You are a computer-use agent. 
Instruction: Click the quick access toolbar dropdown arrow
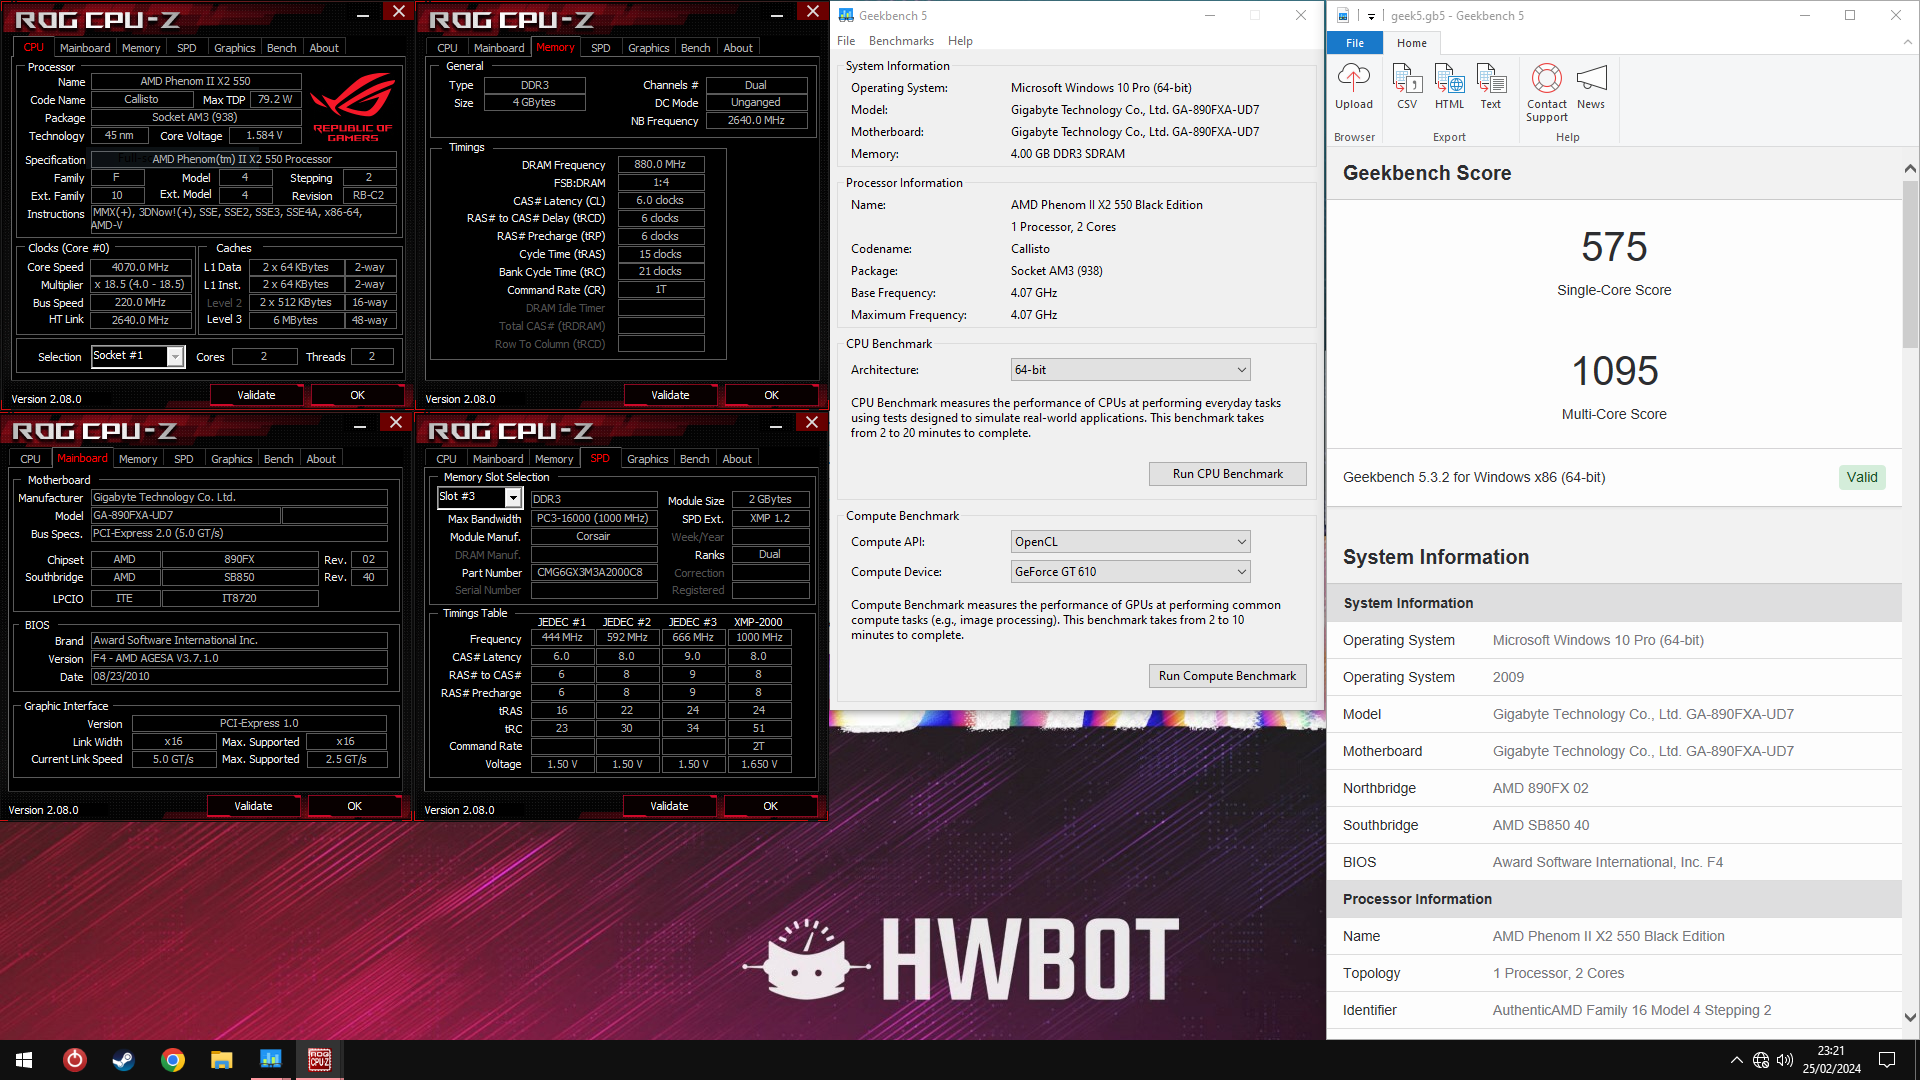1371,16
